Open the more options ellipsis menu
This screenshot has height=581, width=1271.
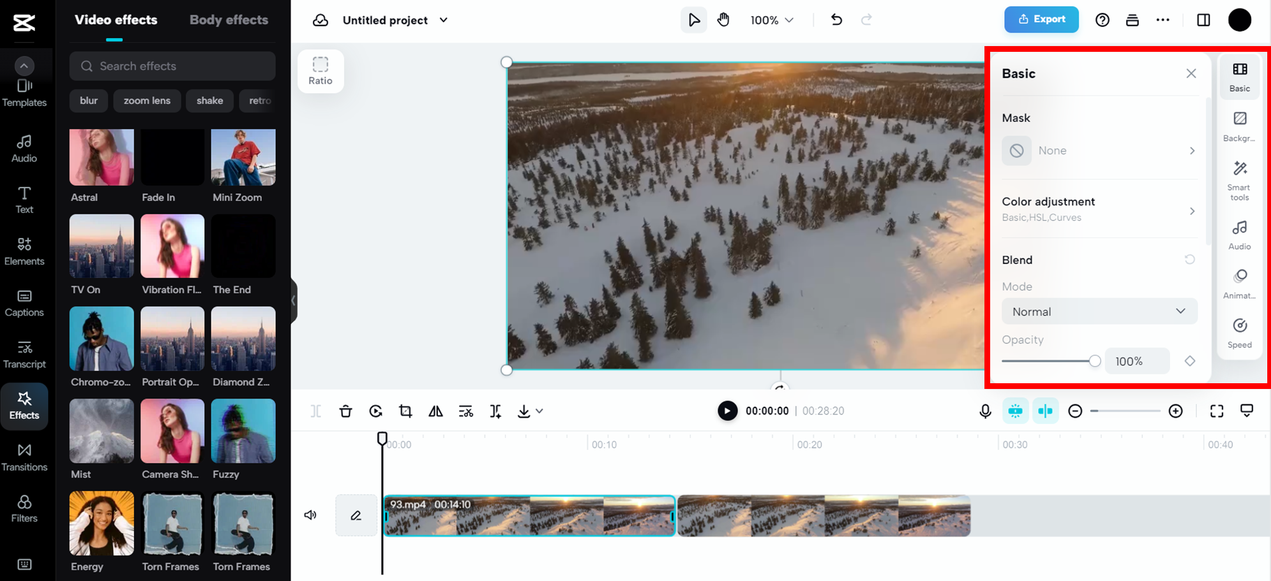[x=1162, y=20]
